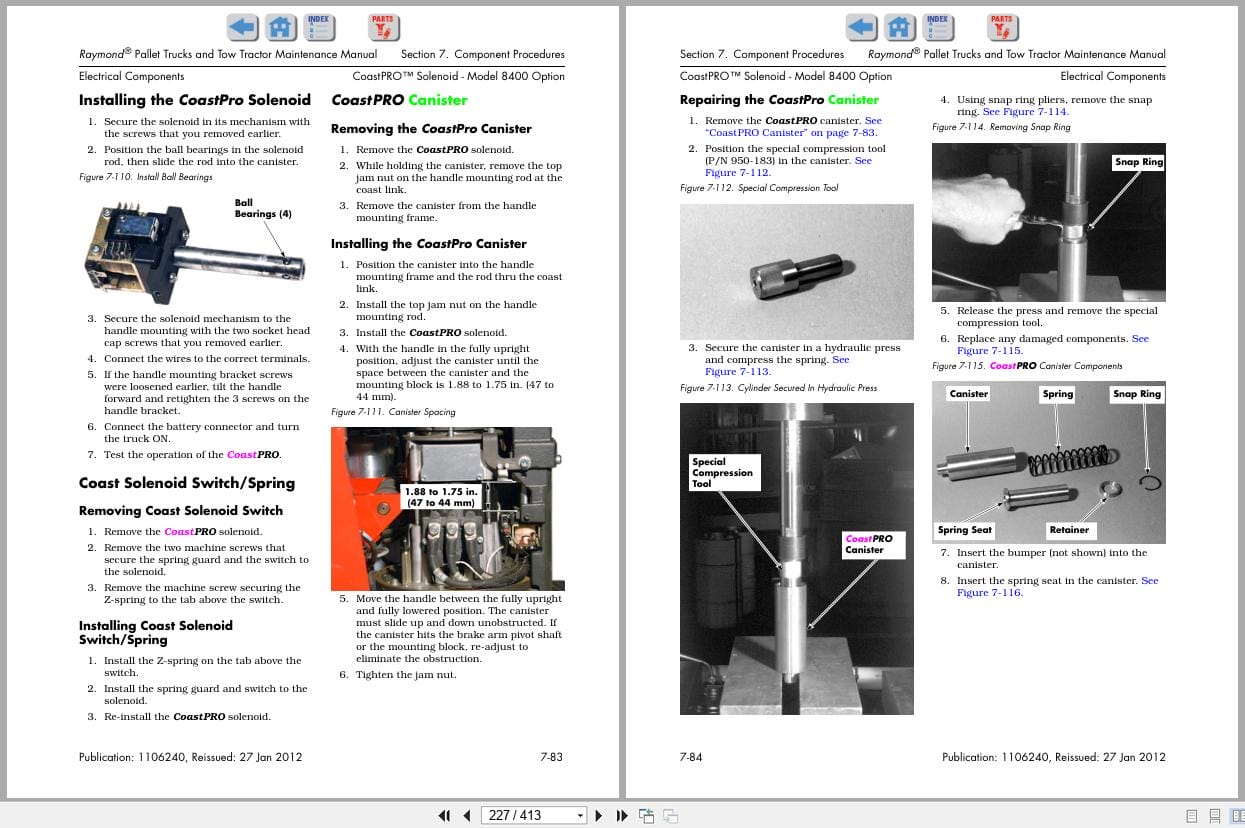Image resolution: width=1245 pixels, height=828 pixels.
Task: Jump to last page in the document
Action: pyautogui.click(x=621, y=816)
